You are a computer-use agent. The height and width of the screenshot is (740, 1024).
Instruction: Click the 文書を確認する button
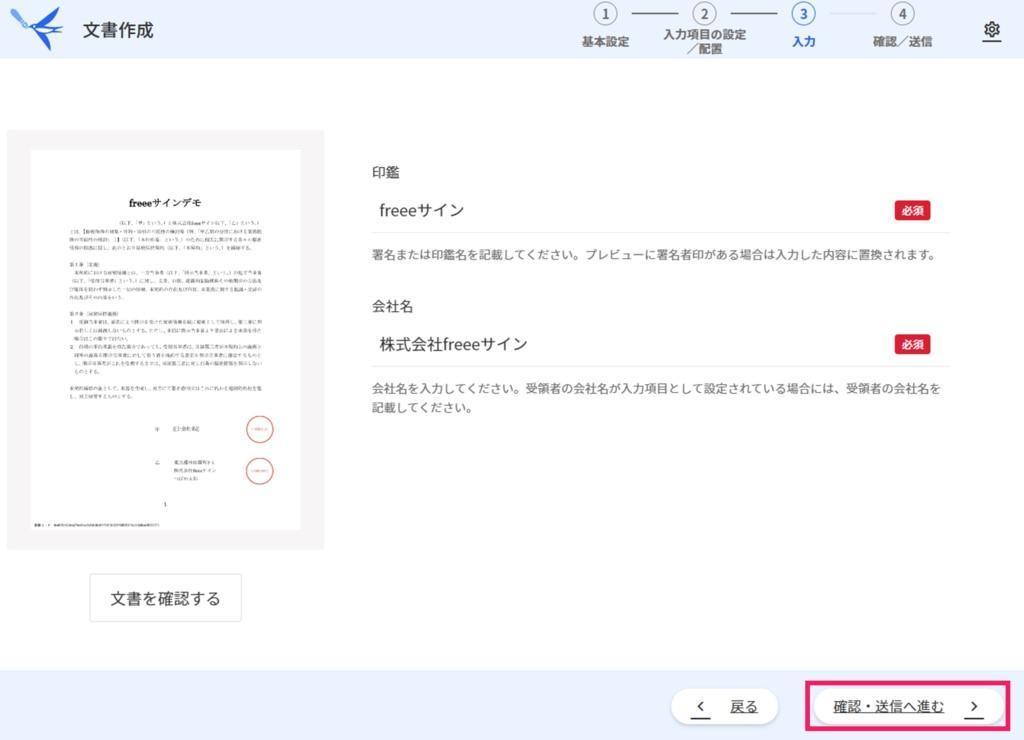pyautogui.click(x=165, y=598)
